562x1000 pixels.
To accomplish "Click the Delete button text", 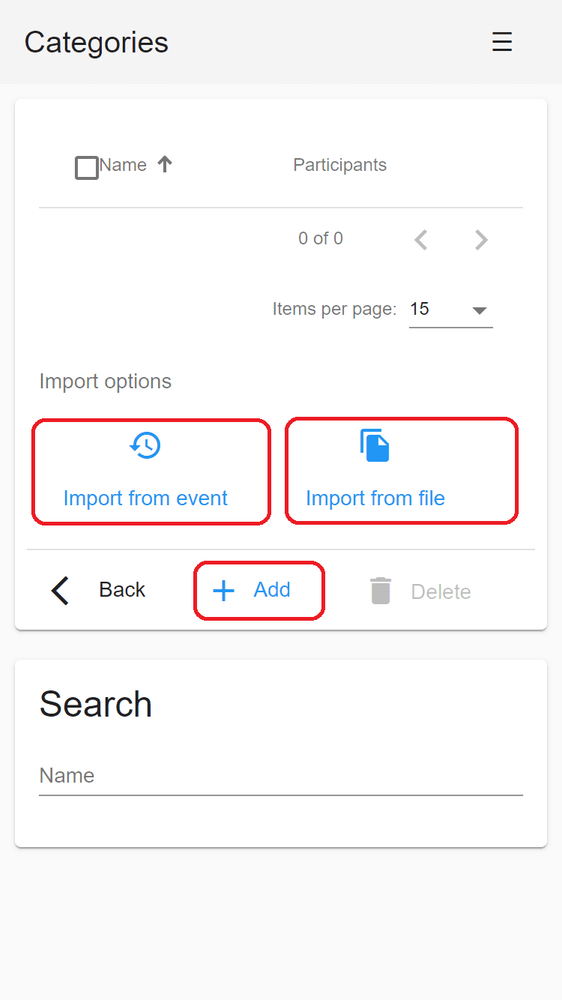I will 441,592.
